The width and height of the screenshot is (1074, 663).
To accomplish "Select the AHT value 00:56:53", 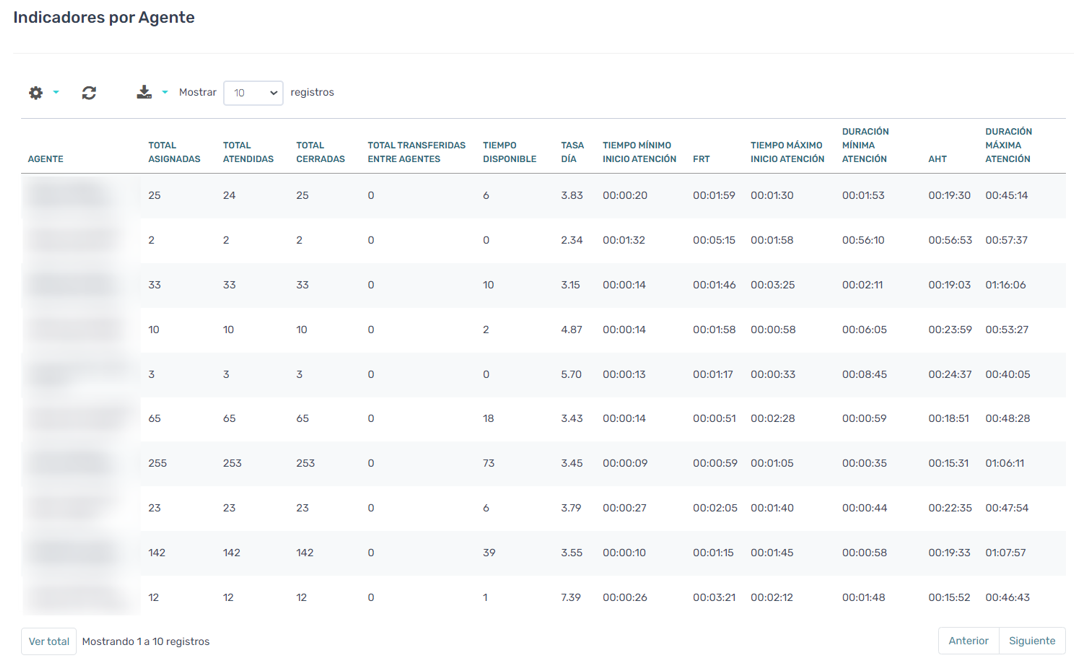I will point(950,240).
